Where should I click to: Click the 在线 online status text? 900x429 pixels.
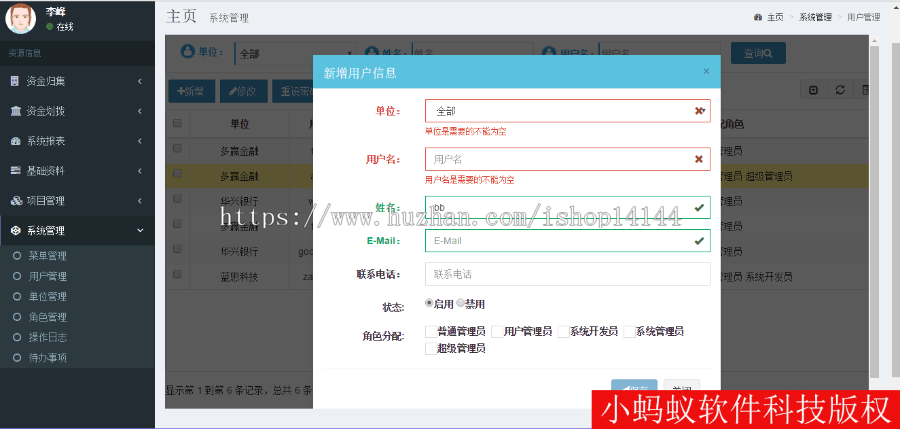tap(65, 27)
